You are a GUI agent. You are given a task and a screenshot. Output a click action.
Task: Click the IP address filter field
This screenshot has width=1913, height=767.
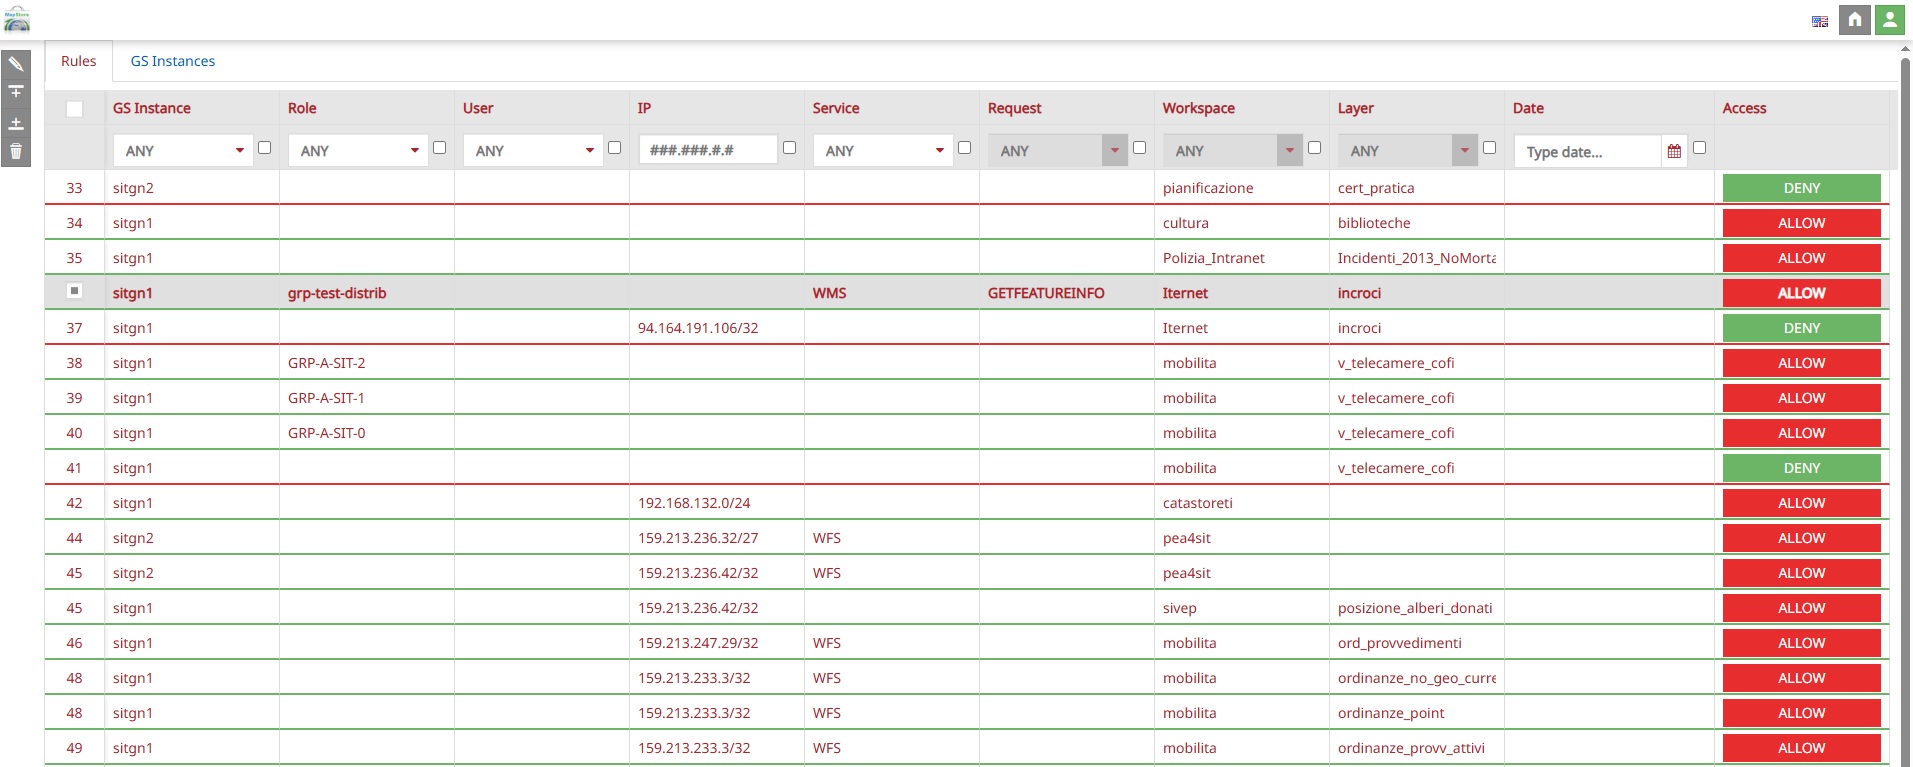[x=708, y=150]
